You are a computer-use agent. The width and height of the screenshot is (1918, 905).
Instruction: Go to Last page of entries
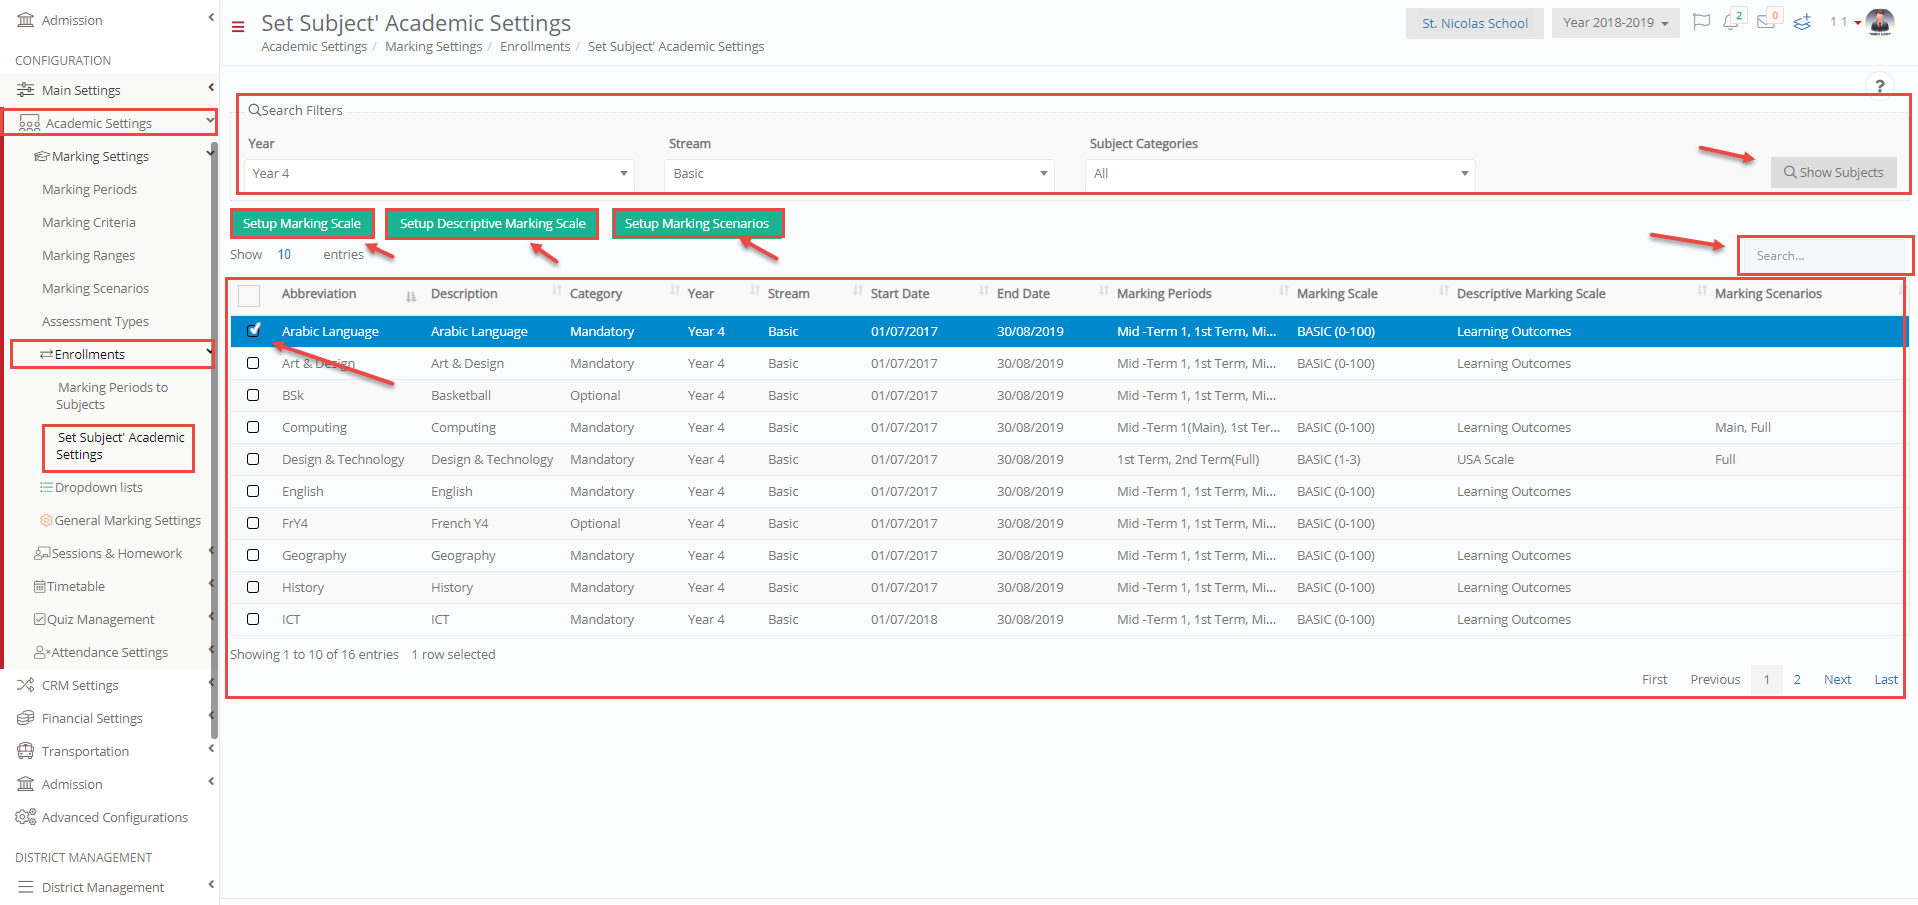1885,679
